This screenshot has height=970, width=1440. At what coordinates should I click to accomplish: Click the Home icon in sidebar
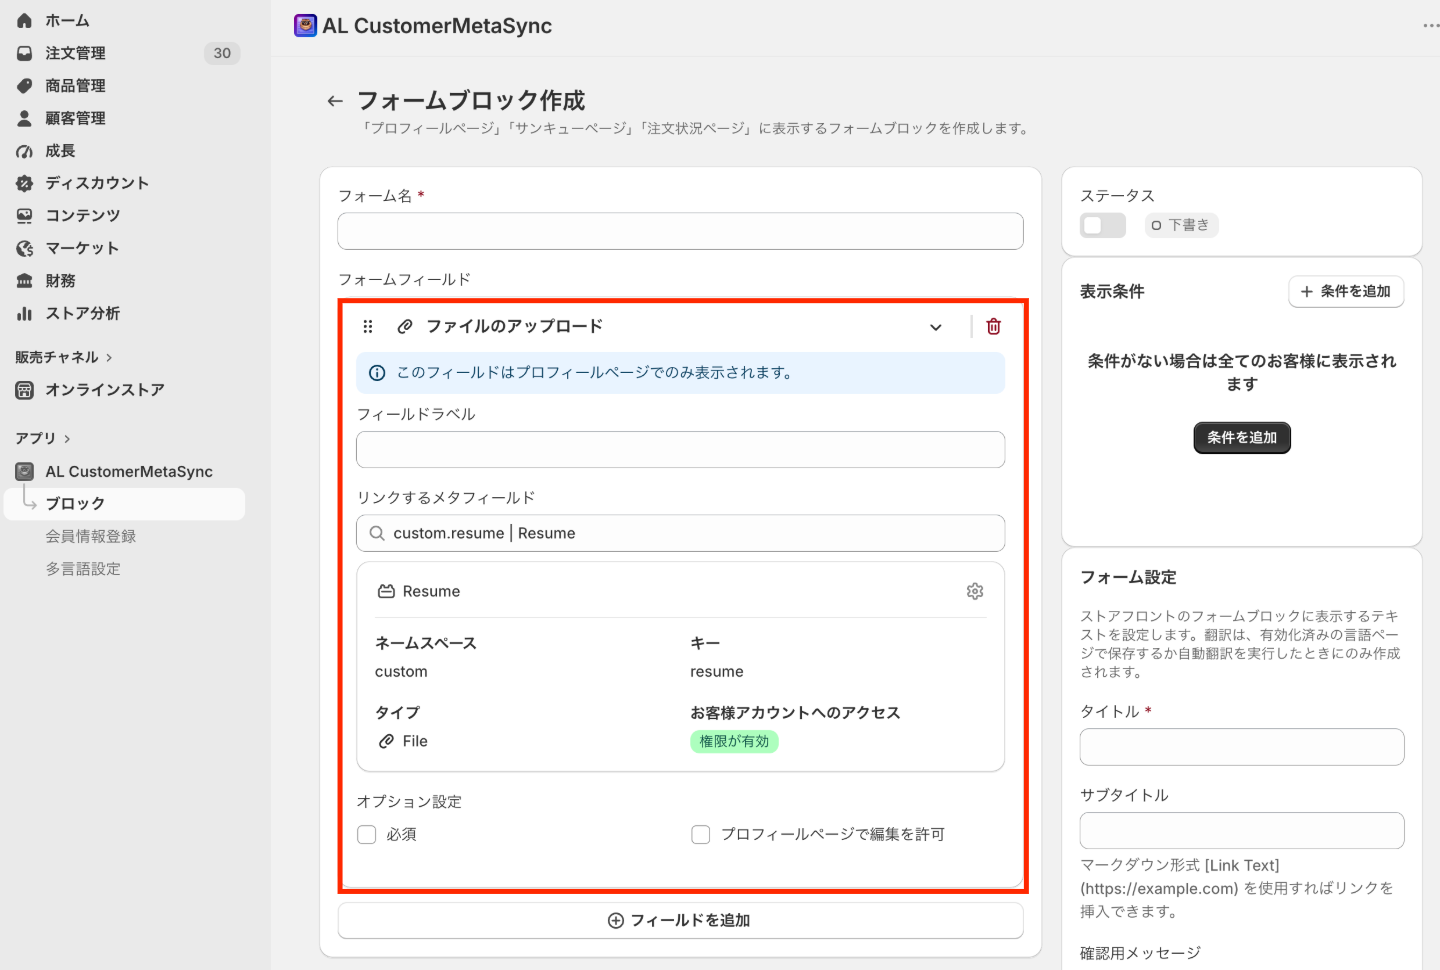pyautogui.click(x=25, y=21)
